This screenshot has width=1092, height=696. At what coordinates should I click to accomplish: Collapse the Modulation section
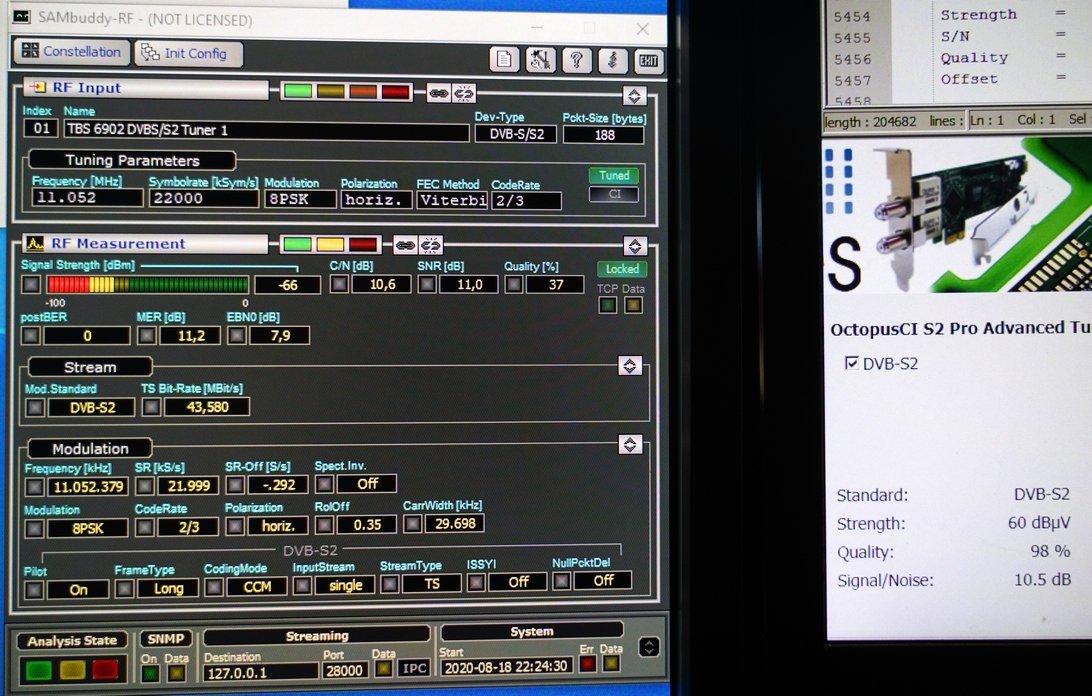pyautogui.click(x=629, y=444)
